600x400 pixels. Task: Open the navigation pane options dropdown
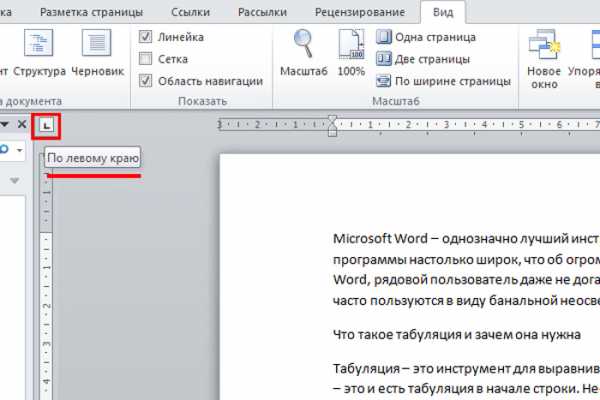click(5, 124)
